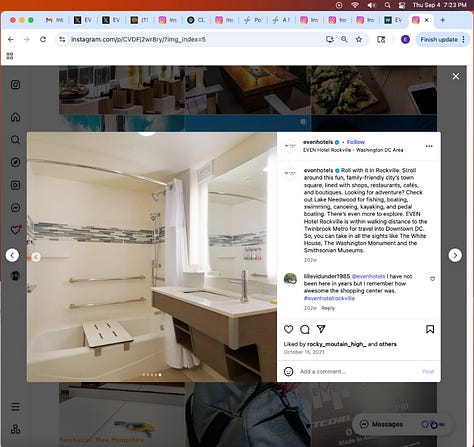
Task: Close the post overlay with X
Action: coord(456,76)
